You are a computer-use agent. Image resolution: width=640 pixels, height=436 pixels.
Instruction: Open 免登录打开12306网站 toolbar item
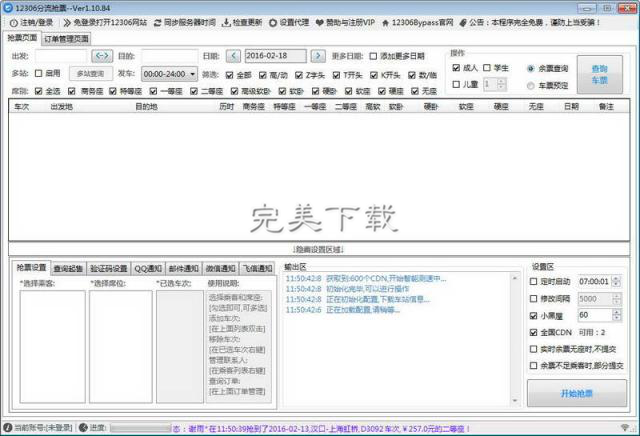click(105, 22)
